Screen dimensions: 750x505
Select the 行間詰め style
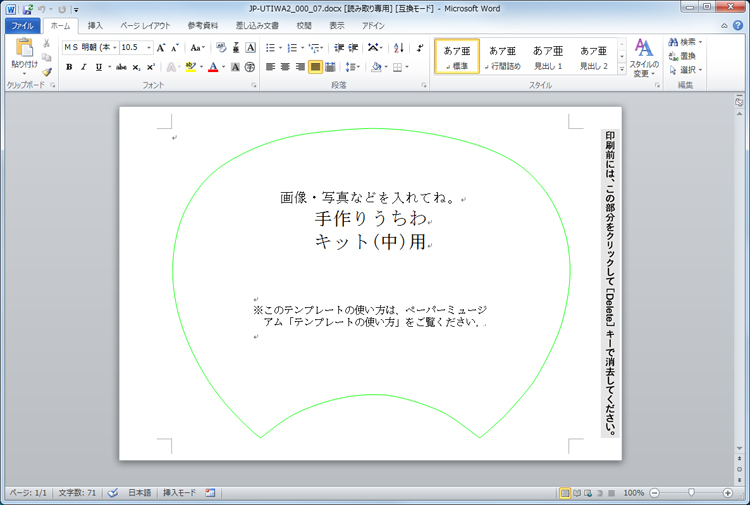click(503, 57)
